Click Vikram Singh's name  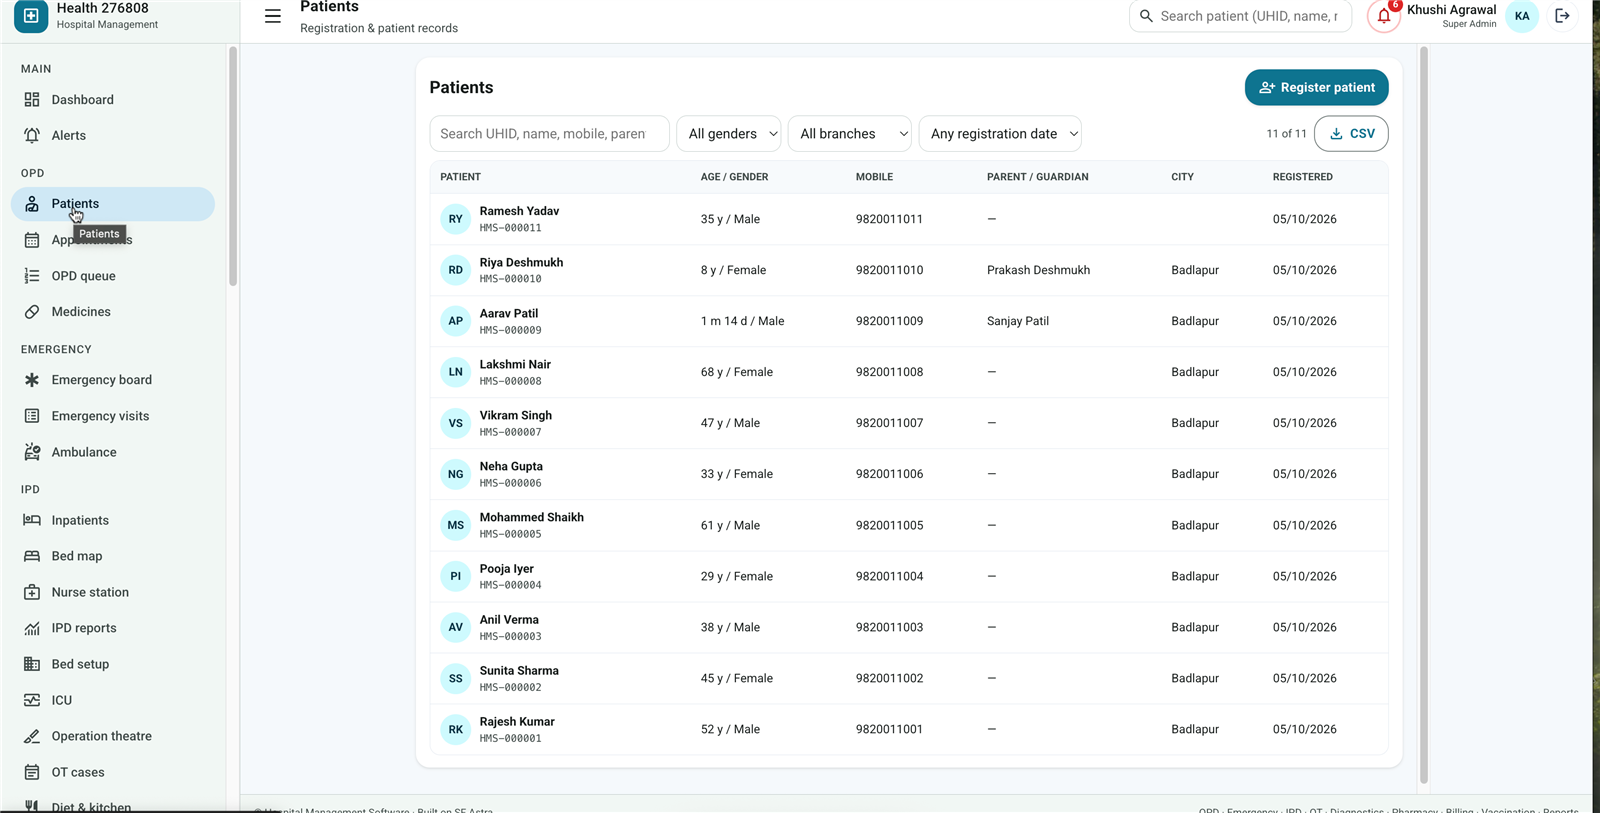(515, 415)
